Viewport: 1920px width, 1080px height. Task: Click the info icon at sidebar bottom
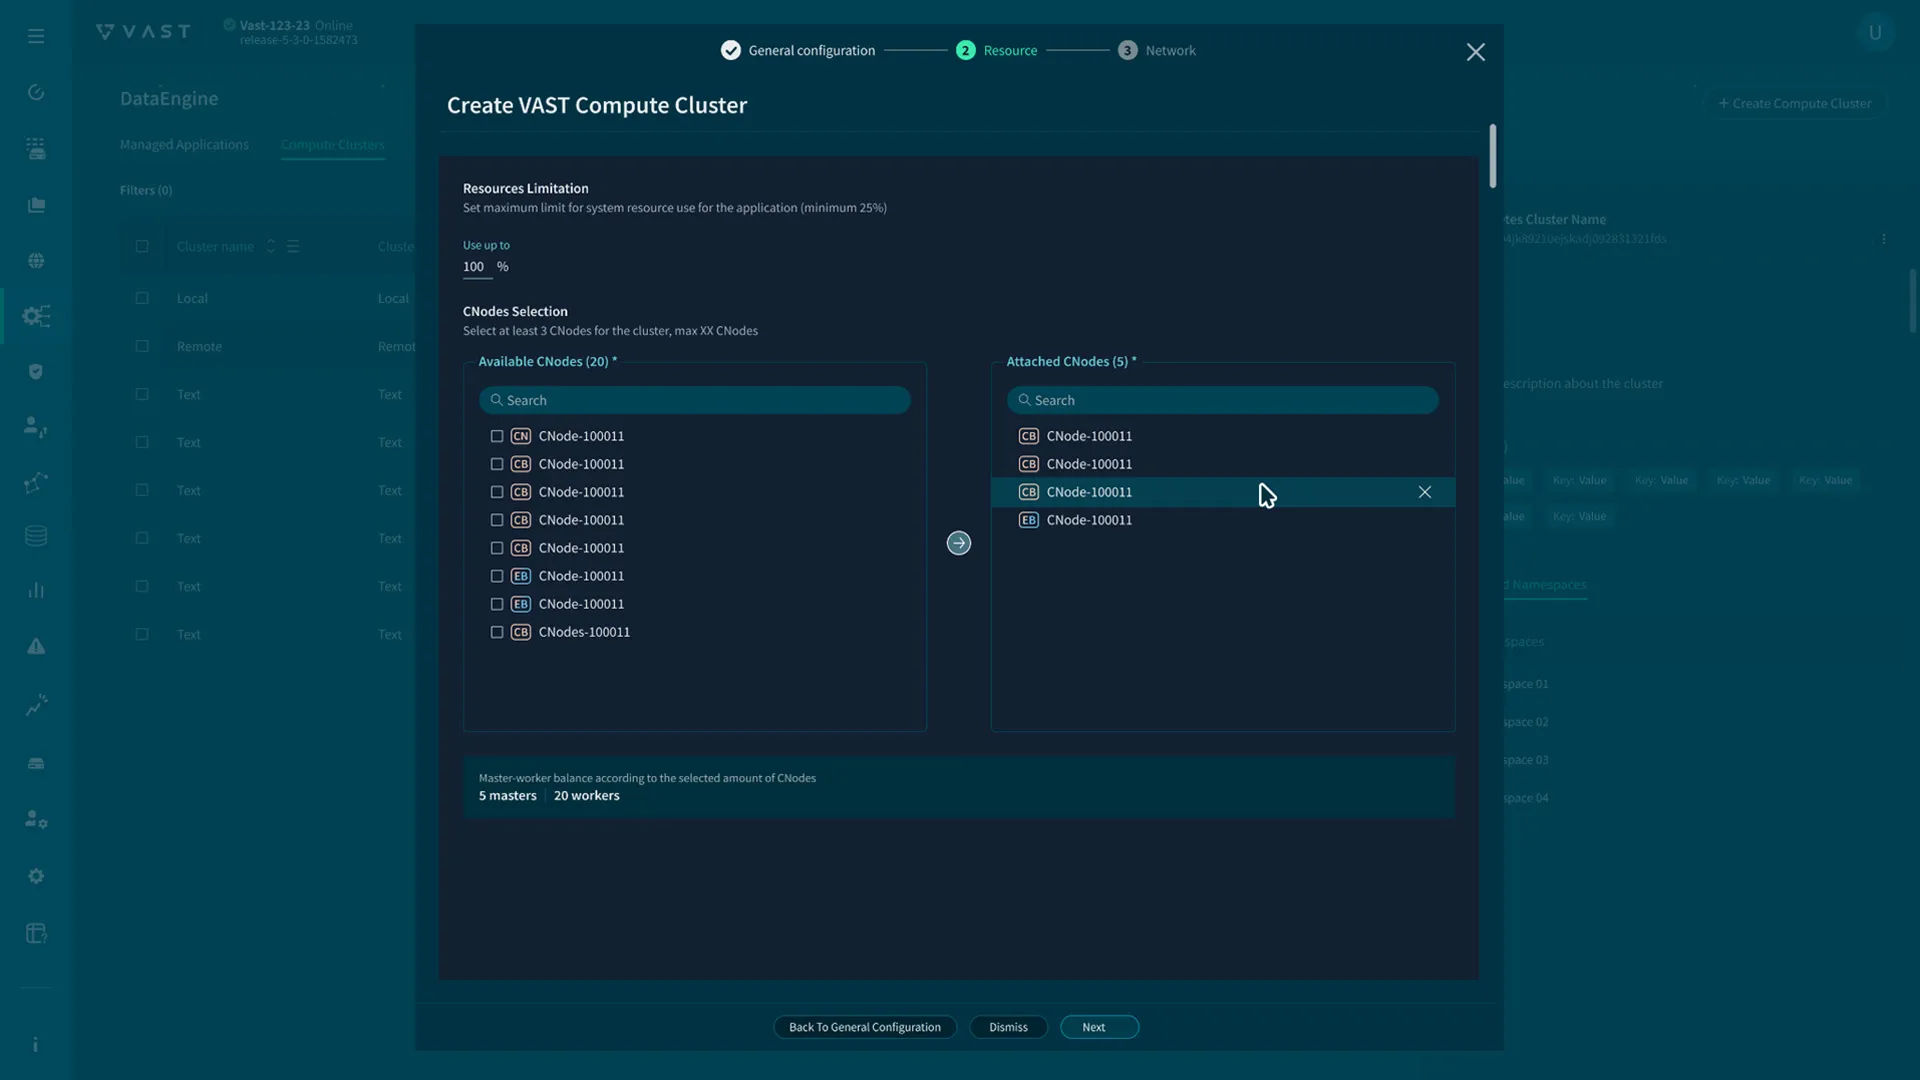pos(36,1044)
